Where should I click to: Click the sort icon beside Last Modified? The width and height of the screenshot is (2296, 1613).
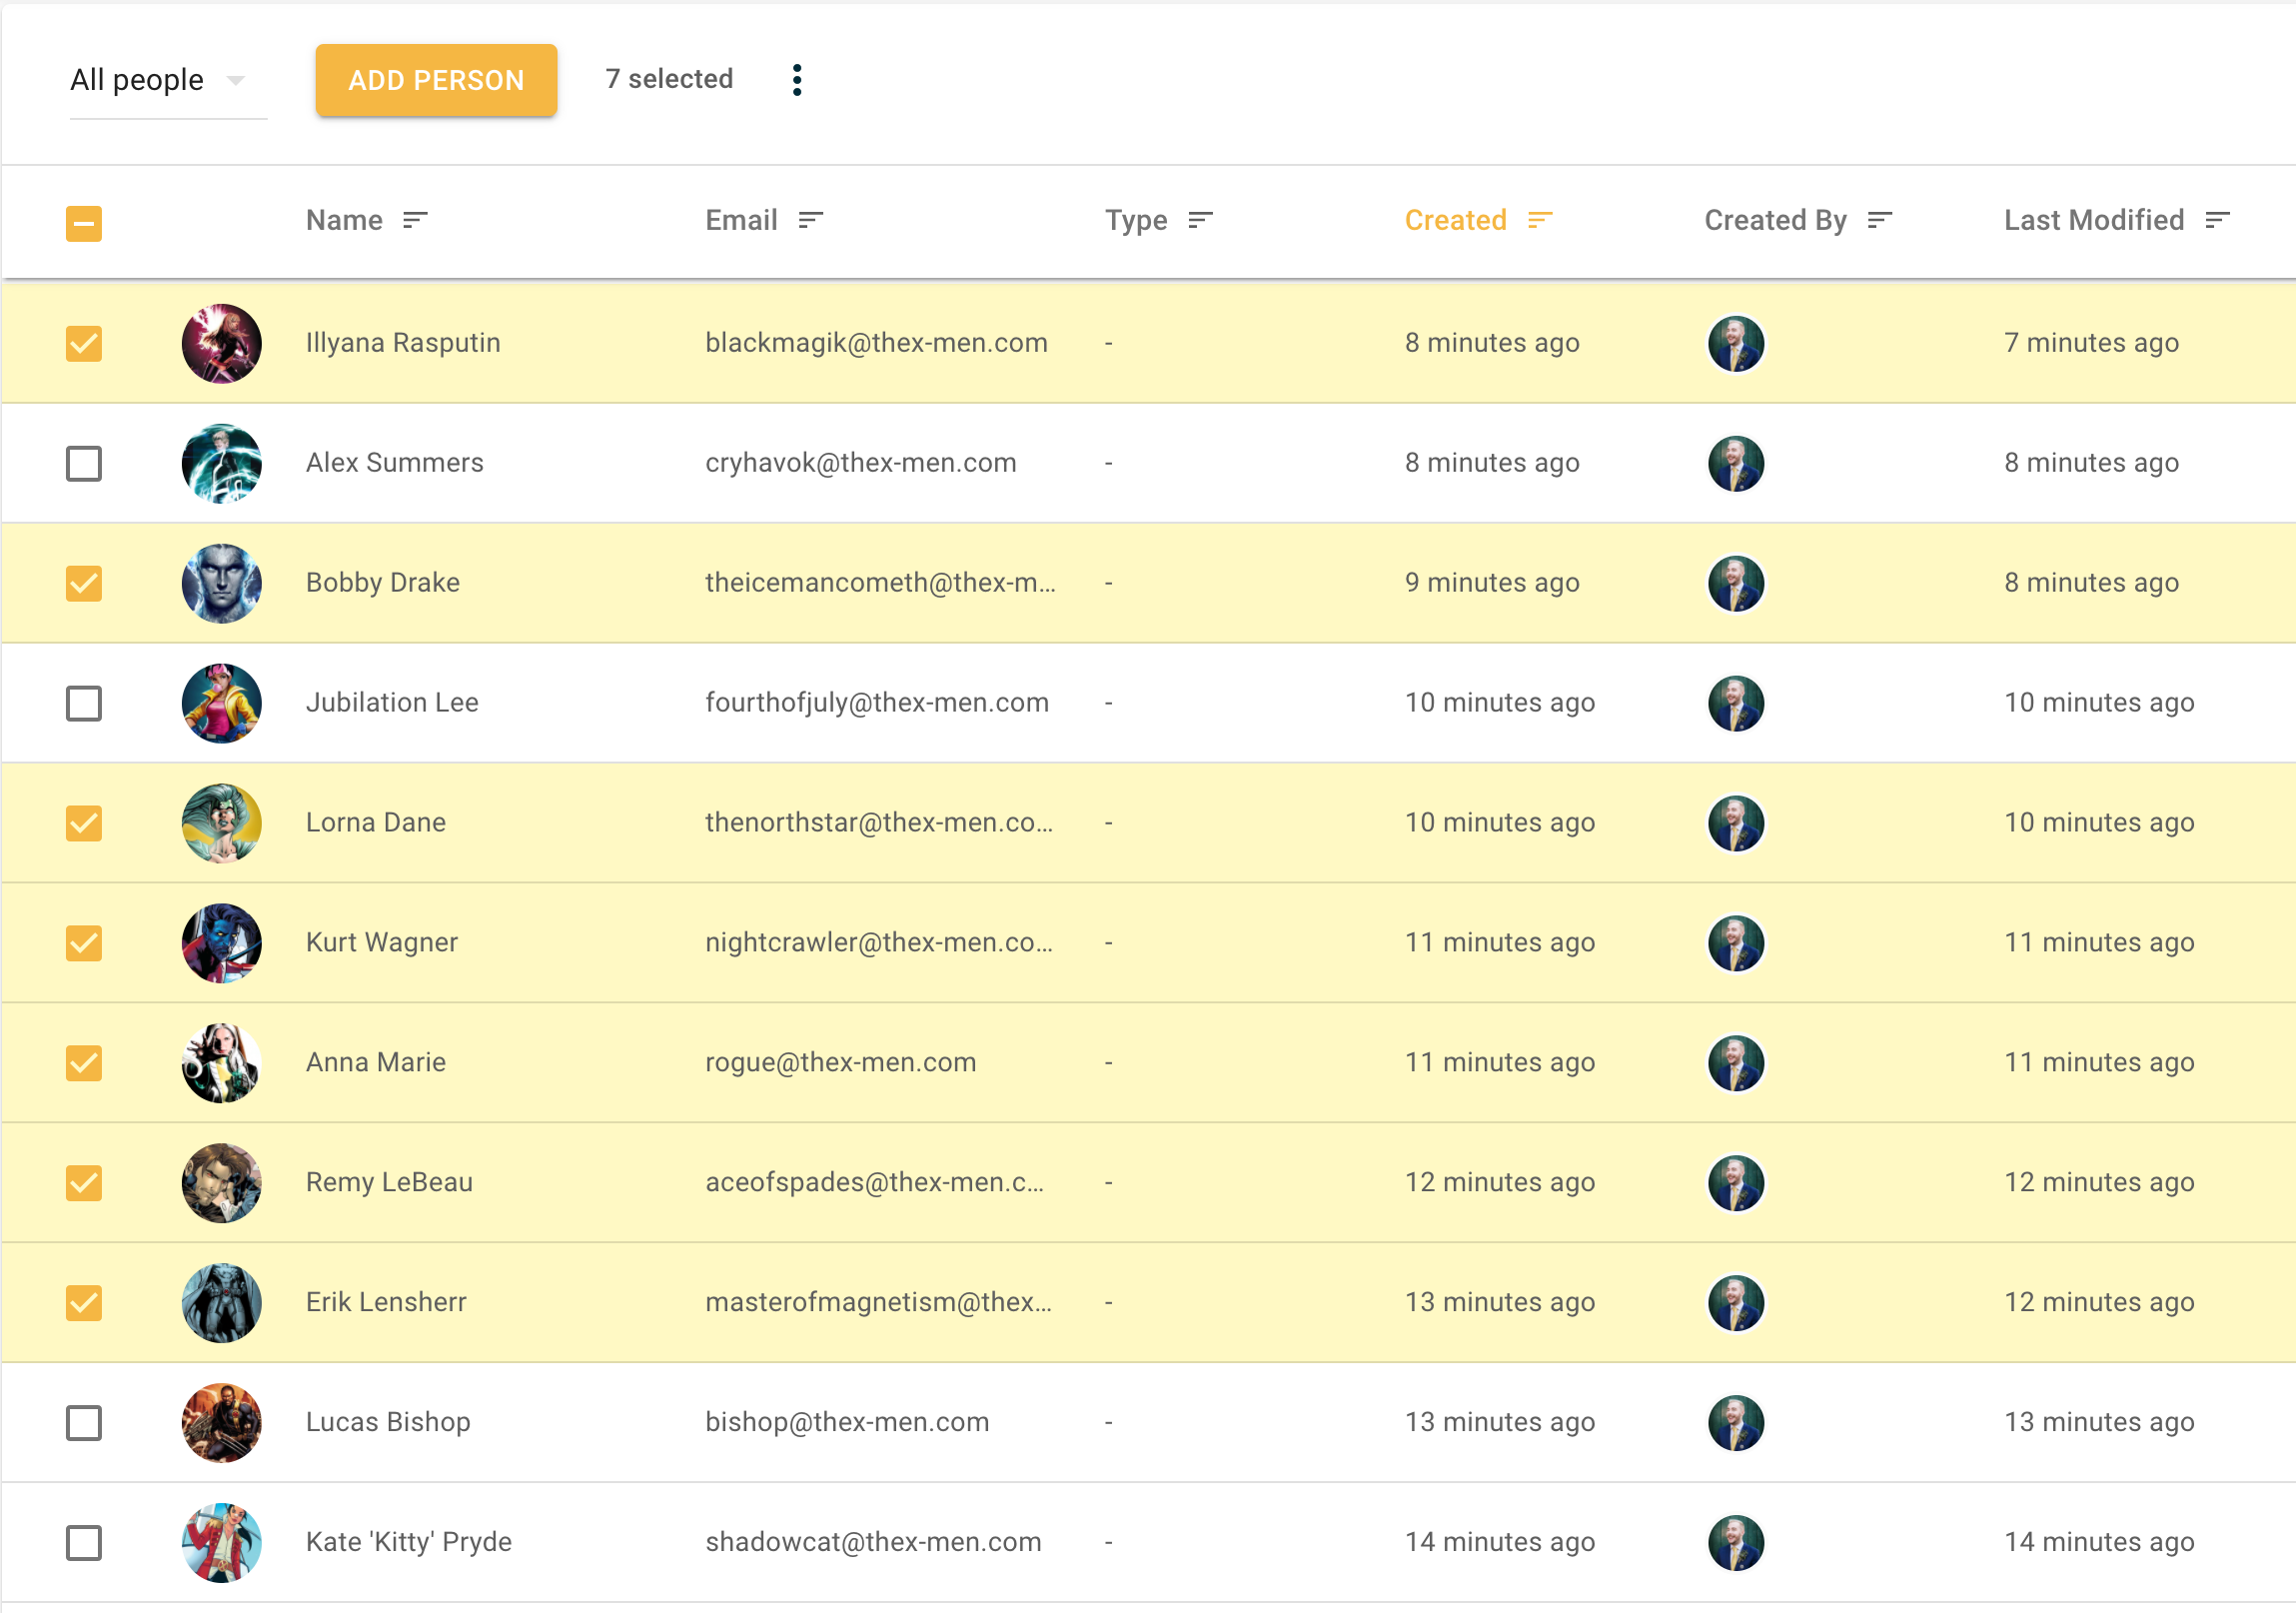tap(2217, 220)
